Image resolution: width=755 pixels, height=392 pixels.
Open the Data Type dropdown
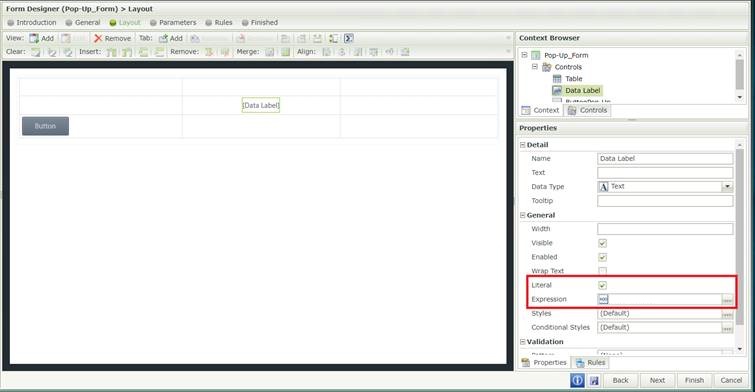[x=727, y=186]
